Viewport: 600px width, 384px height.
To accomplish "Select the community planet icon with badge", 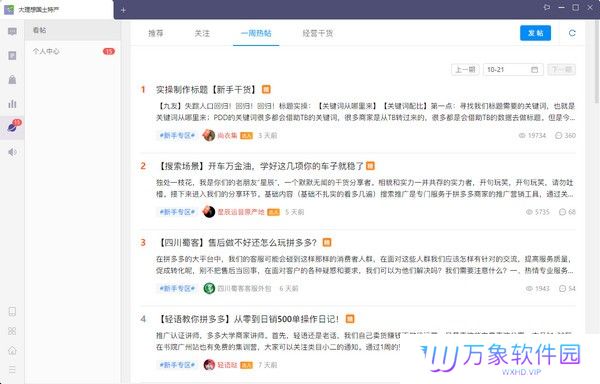I will (x=12, y=127).
